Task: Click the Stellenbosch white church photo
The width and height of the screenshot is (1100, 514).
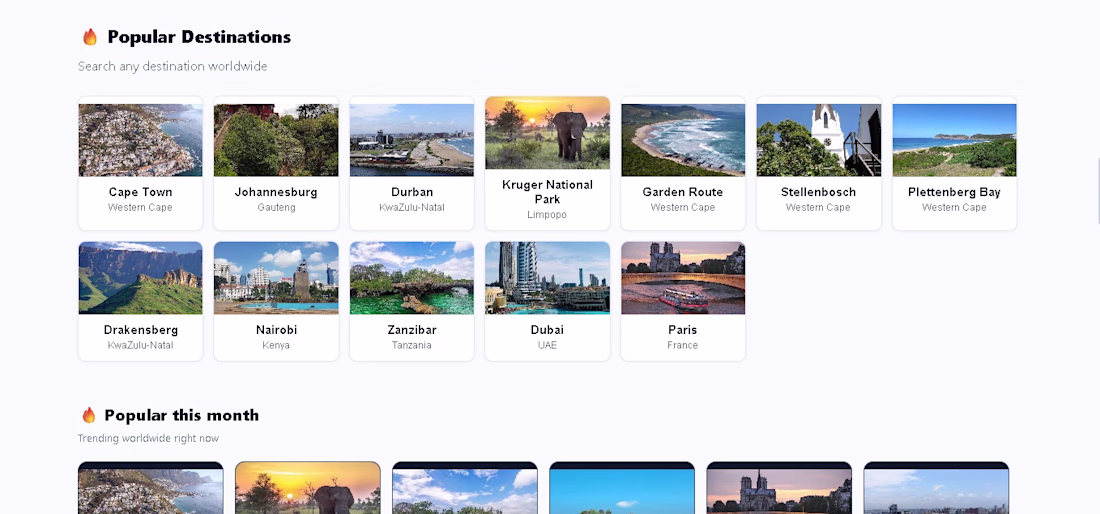Action: point(819,140)
